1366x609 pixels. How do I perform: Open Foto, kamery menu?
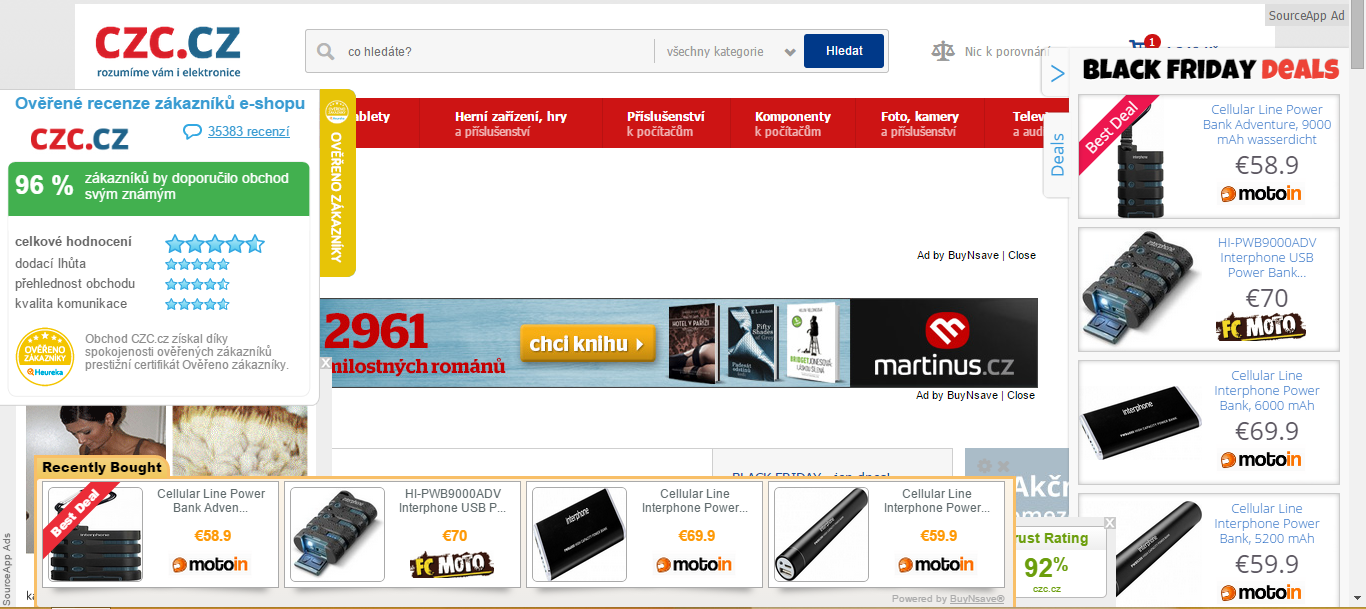coord(920,123)
